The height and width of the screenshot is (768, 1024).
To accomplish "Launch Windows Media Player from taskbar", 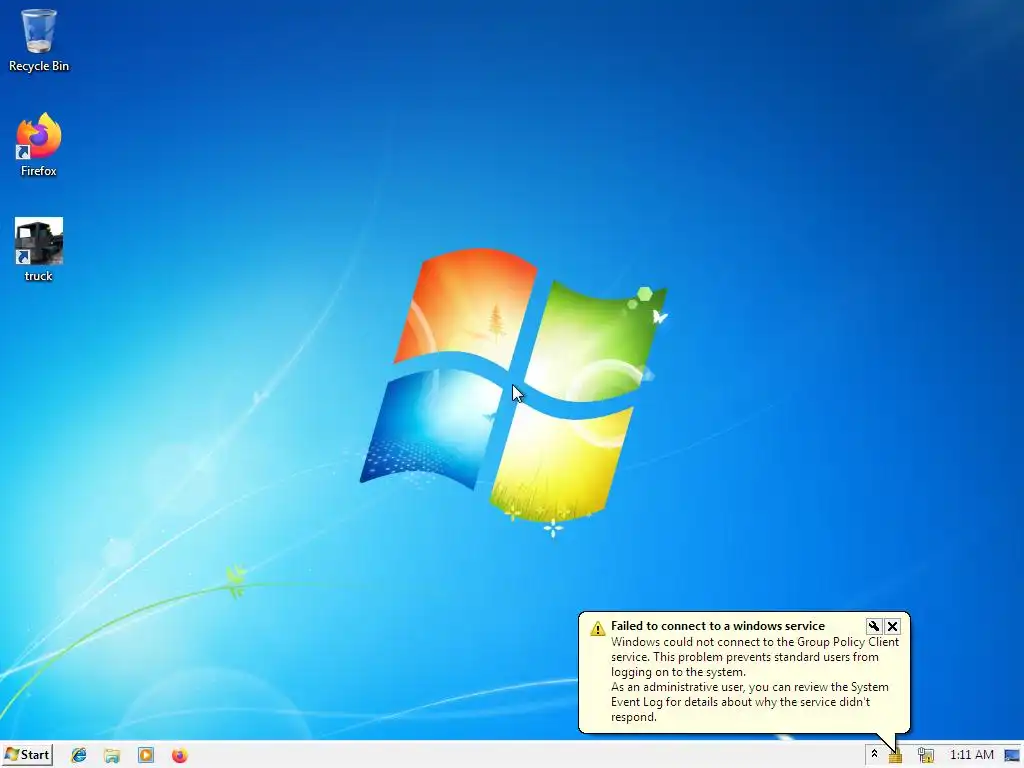I will [x=146, y=755].
